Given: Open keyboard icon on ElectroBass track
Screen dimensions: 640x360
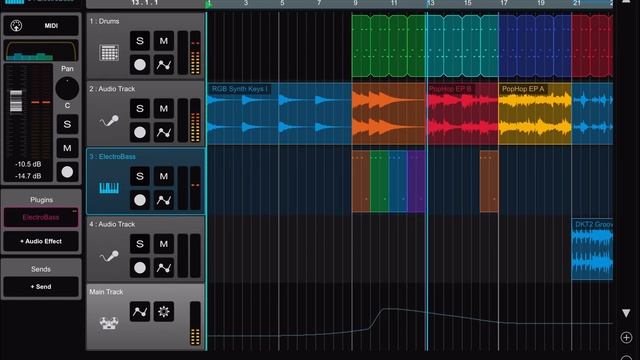Looking at the screenshot, I should 109,188.
